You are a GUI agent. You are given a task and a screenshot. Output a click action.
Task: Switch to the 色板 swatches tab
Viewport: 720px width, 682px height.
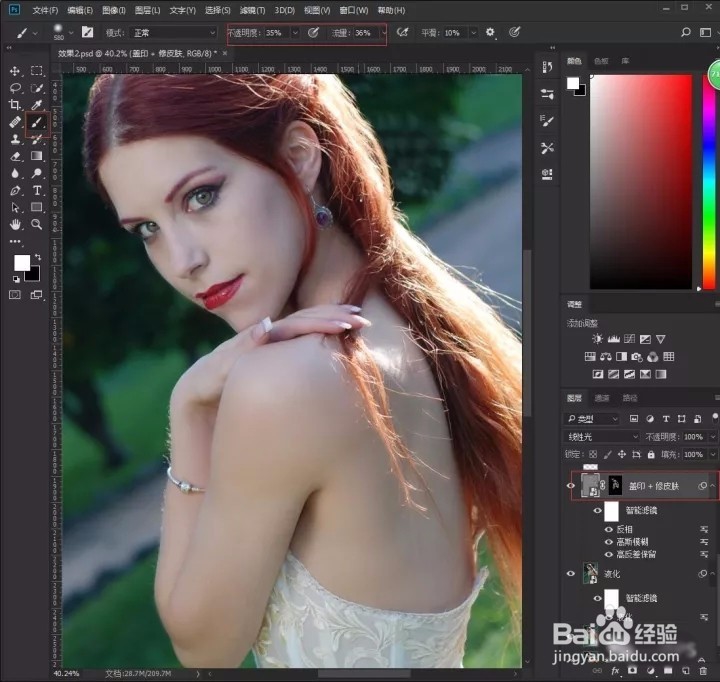[x=601, y=61]
